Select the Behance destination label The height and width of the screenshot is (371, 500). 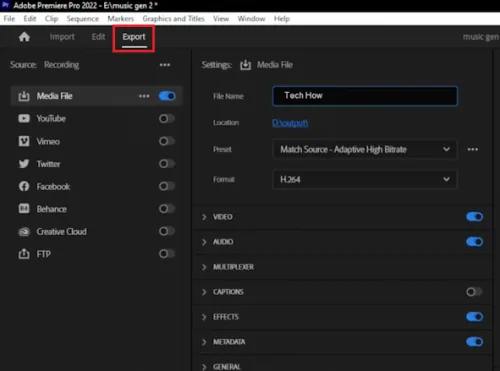click(52, 209)
